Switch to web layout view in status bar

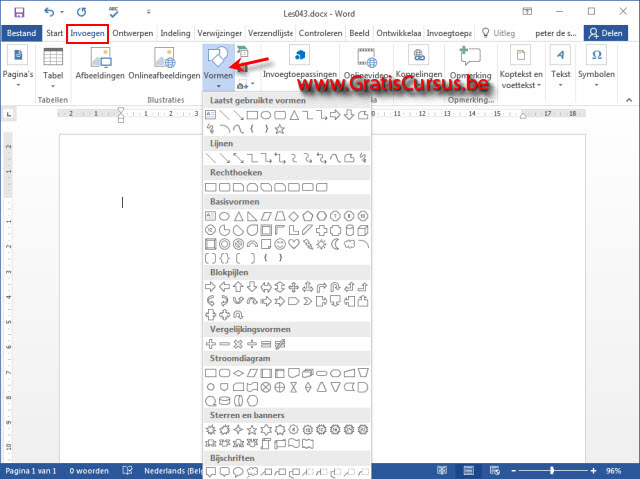point(495,471)
